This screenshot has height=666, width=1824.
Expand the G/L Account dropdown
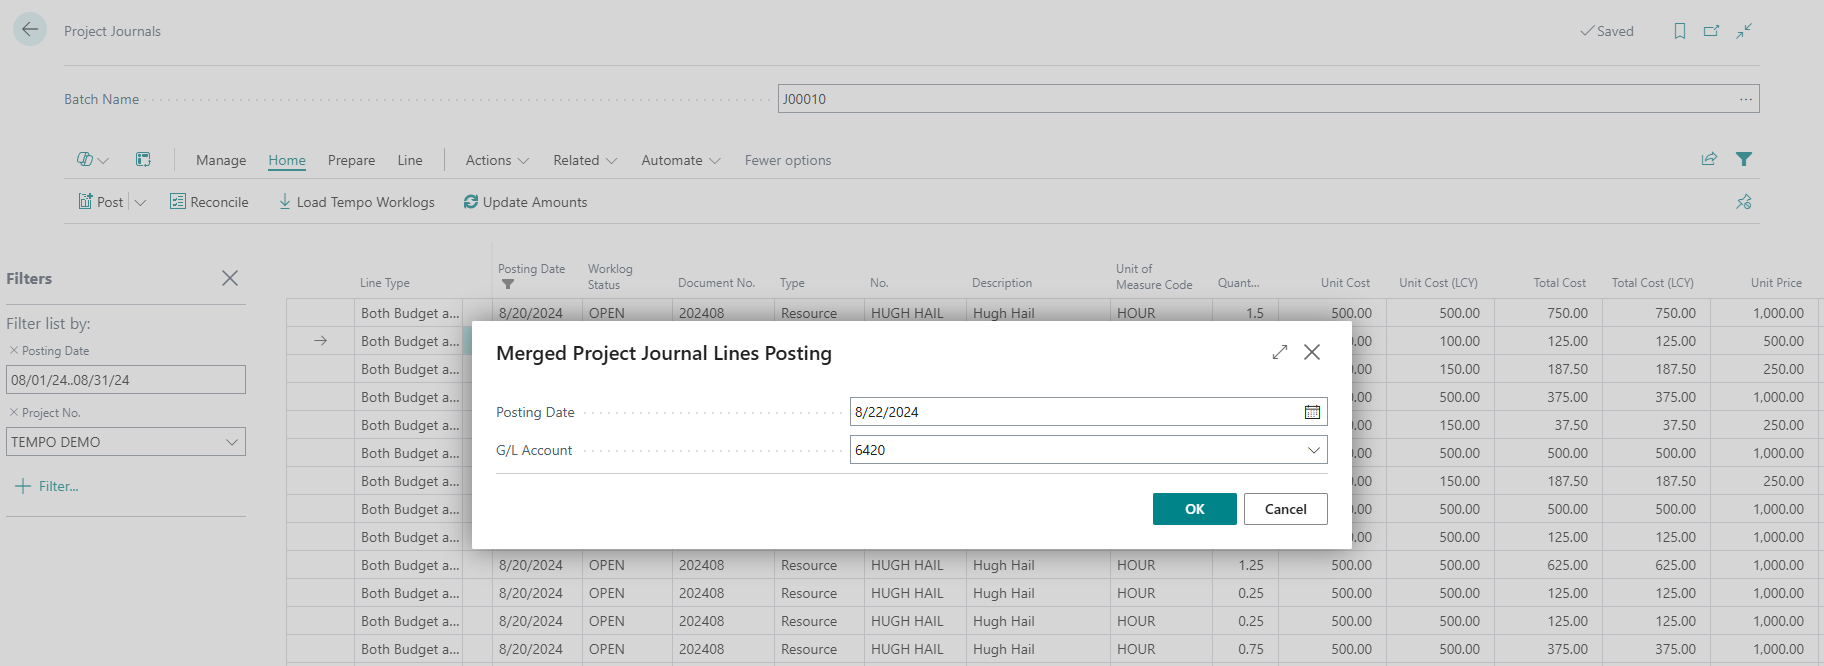tap(1313, 450)
